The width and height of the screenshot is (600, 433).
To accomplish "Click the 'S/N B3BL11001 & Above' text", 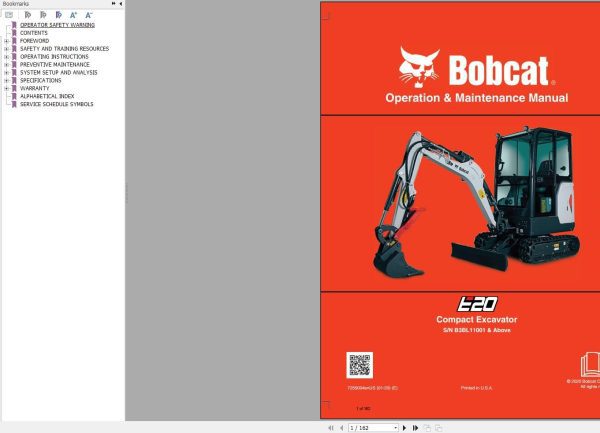I will [477, 330].
